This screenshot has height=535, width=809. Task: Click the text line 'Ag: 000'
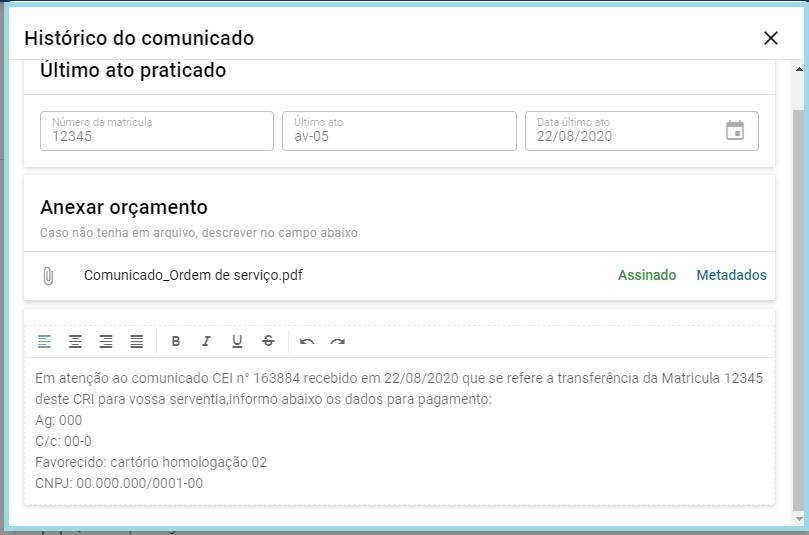(59, 420)
